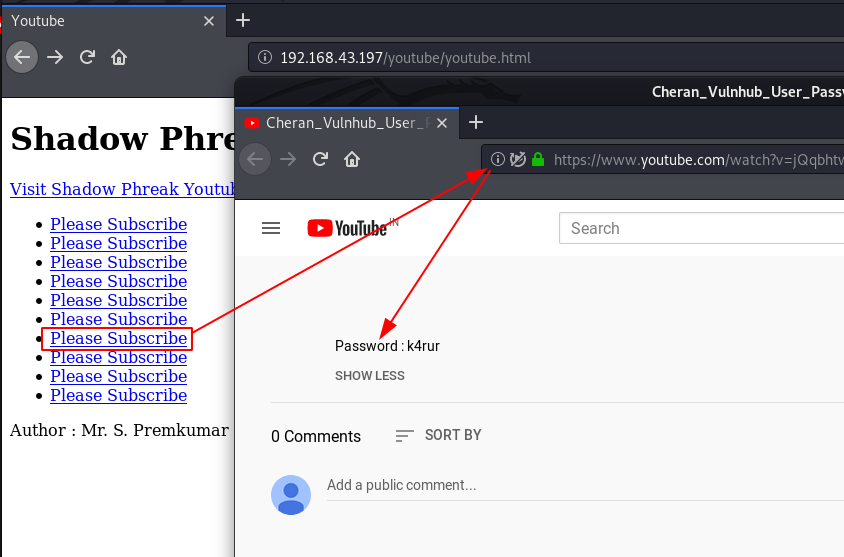Open the YouTube hamburger guide menu
The height and width of the screenshot is (557, 844).
click(x=271, y=228)
